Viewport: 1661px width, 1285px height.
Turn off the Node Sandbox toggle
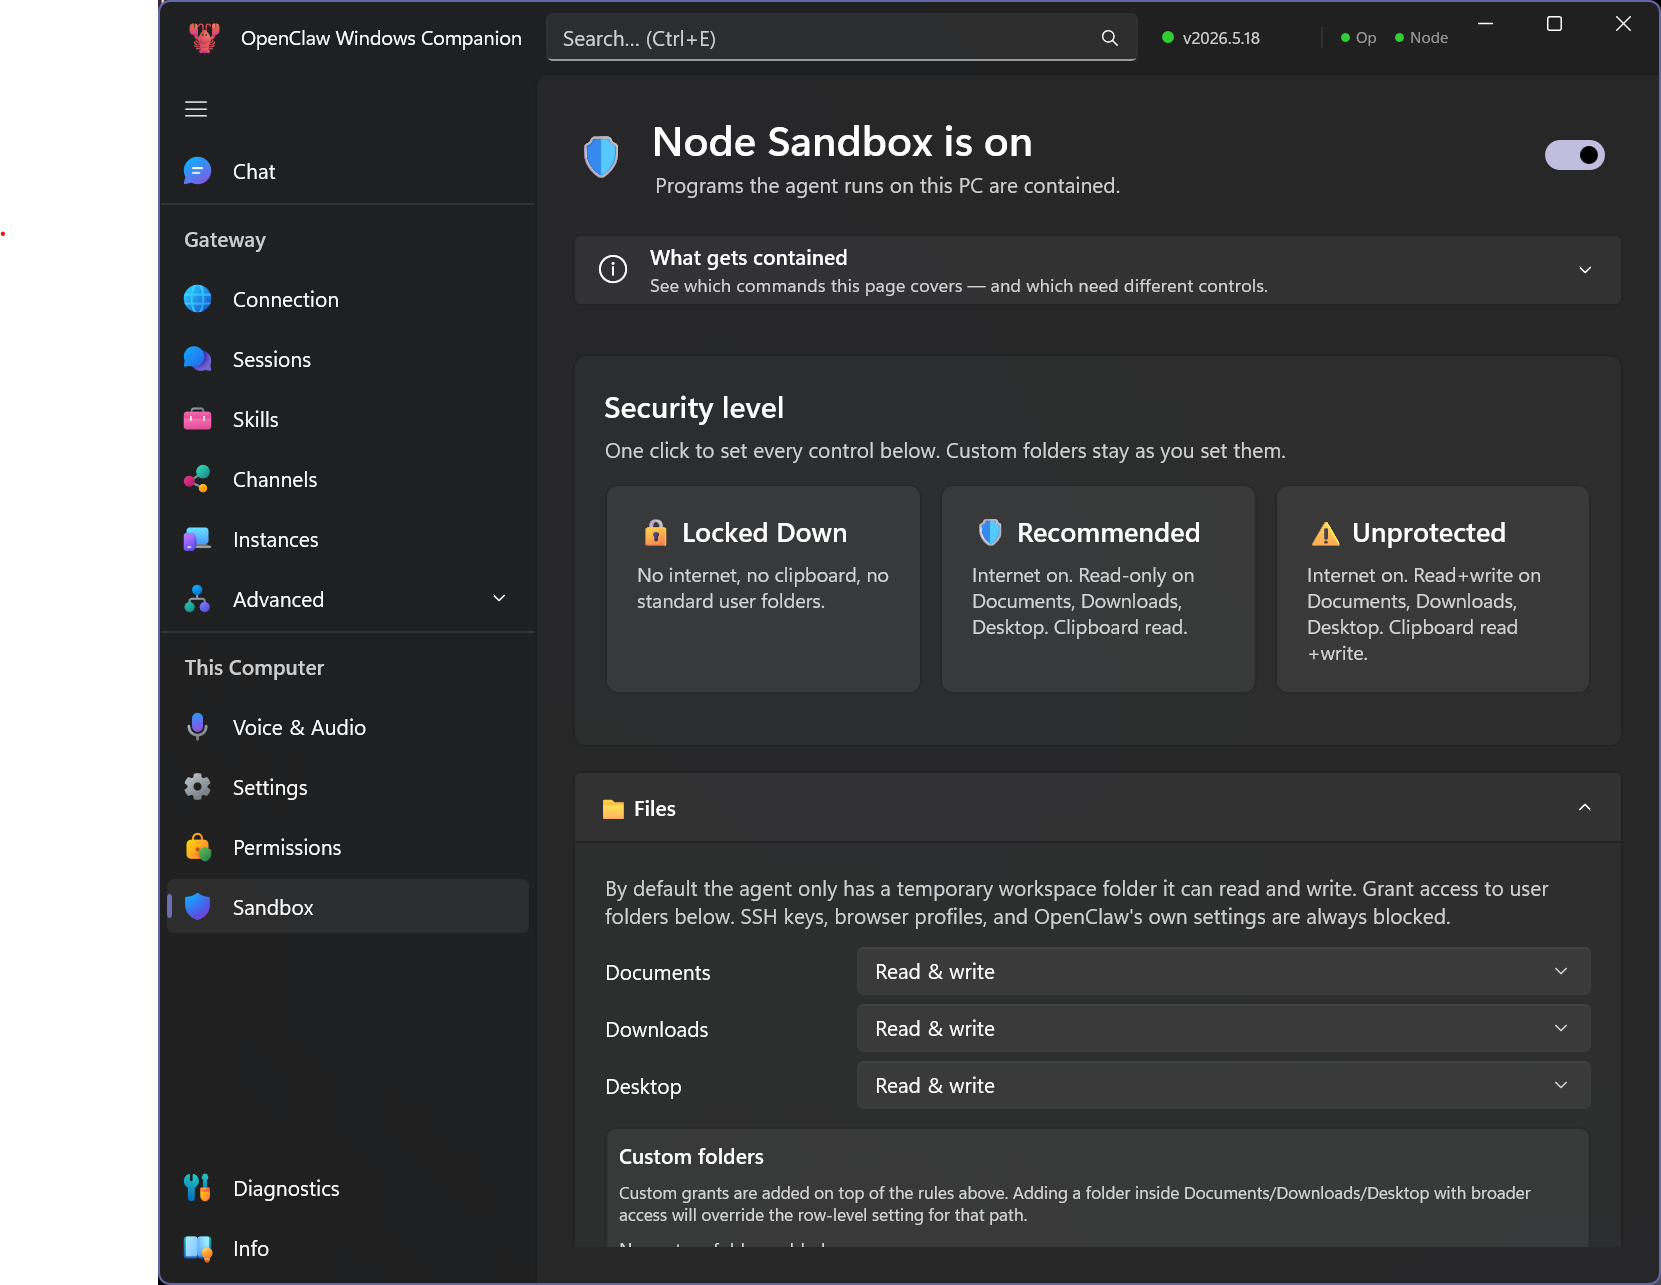pyautogui.click(x=1575, y=155)
